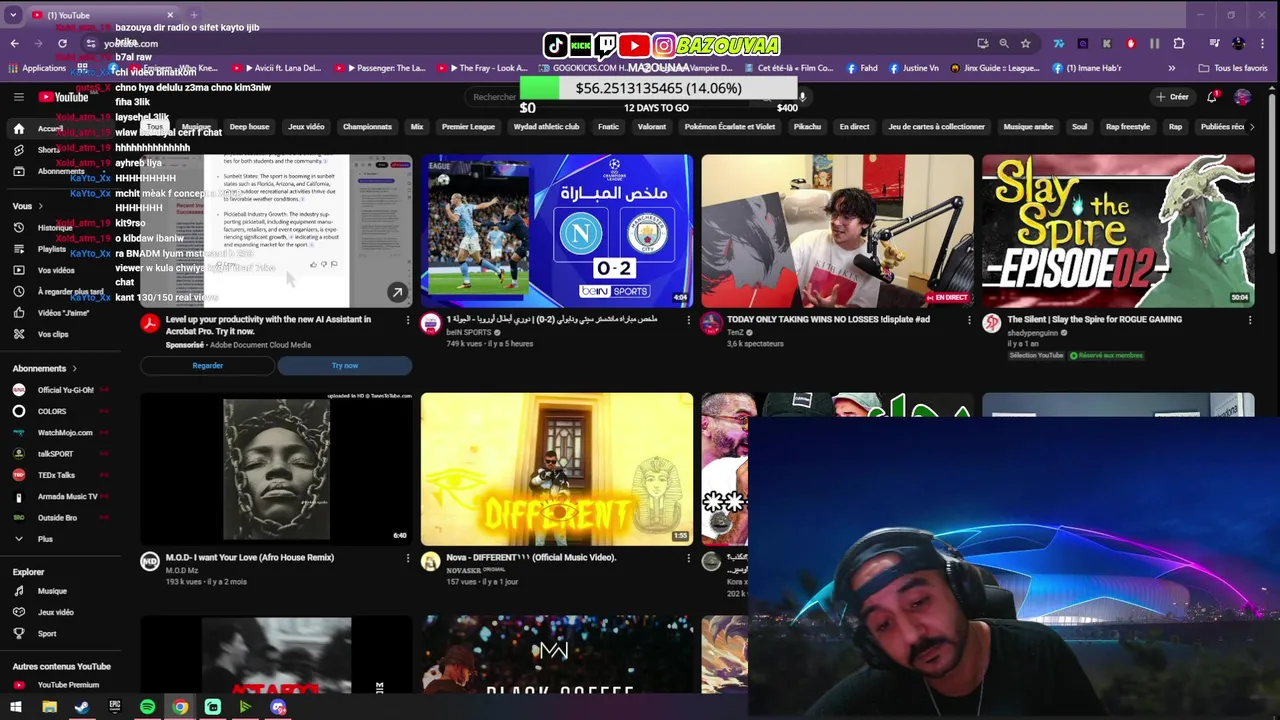The image size is (1280, 720).
Task: Select the Premier League chip
Action: (468, 127)
